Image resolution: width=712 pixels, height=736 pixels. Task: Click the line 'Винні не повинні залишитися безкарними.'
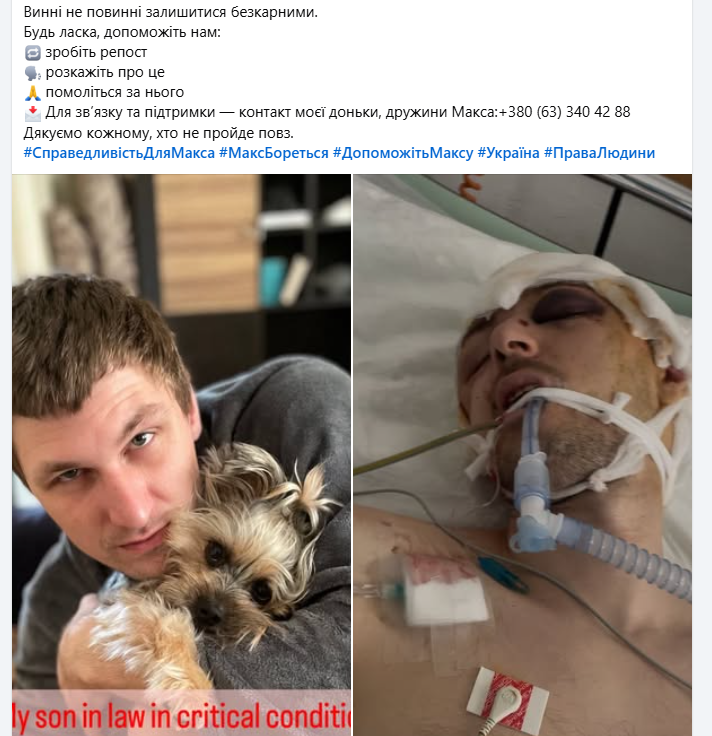coord(170,12)
